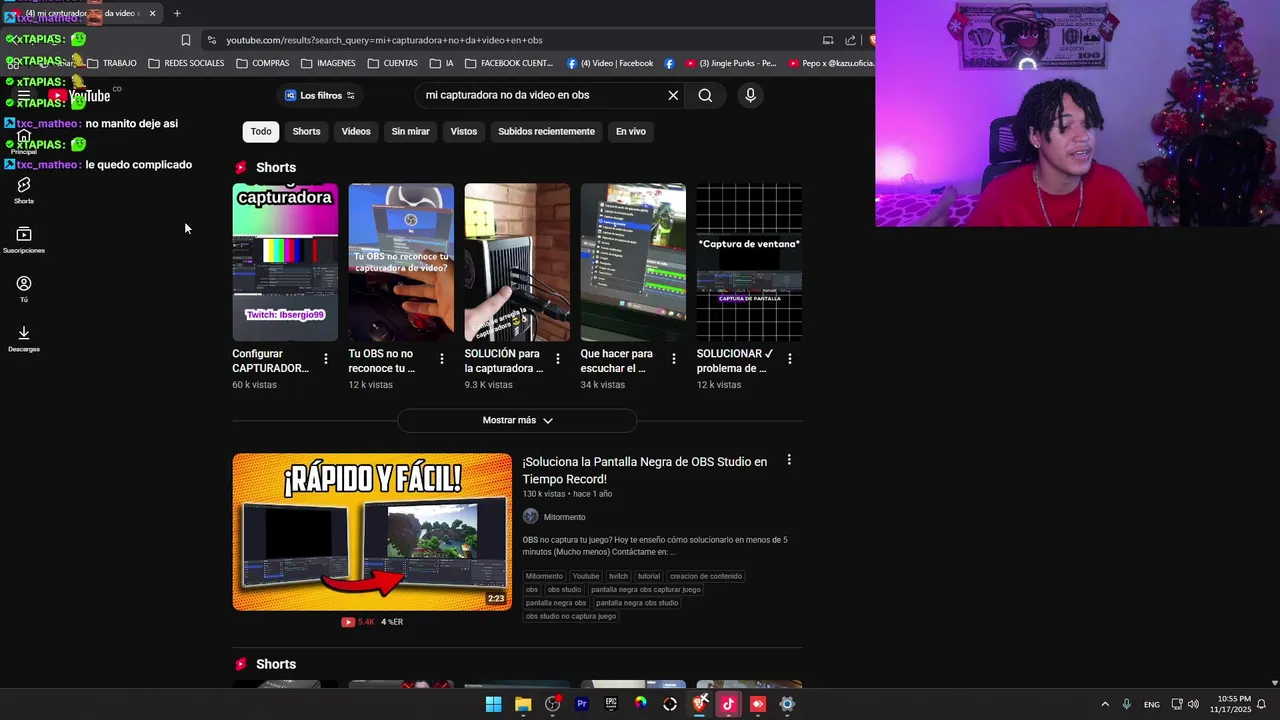
Task: Open TikTok app on the taskbar
Action: pos(728,704)
